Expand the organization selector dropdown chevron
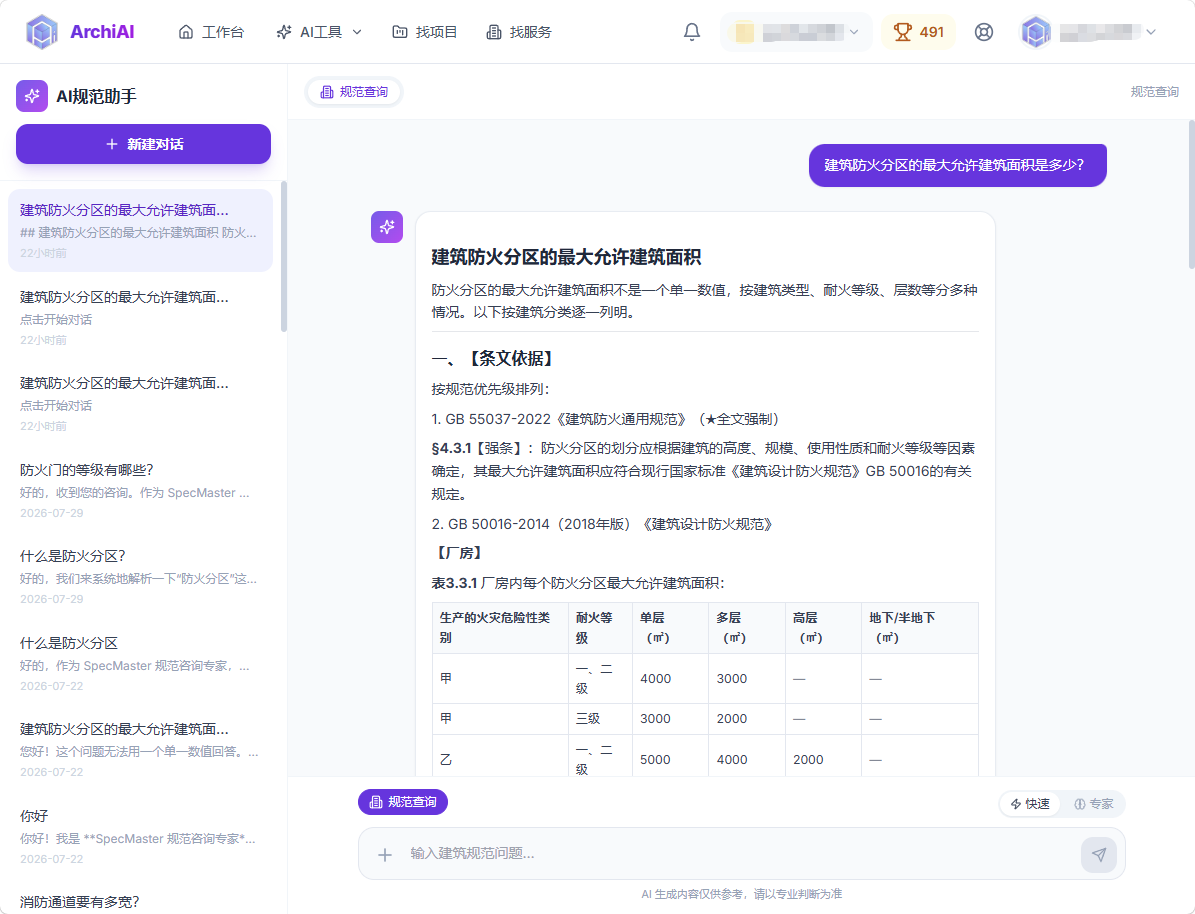 pos(854,32)
